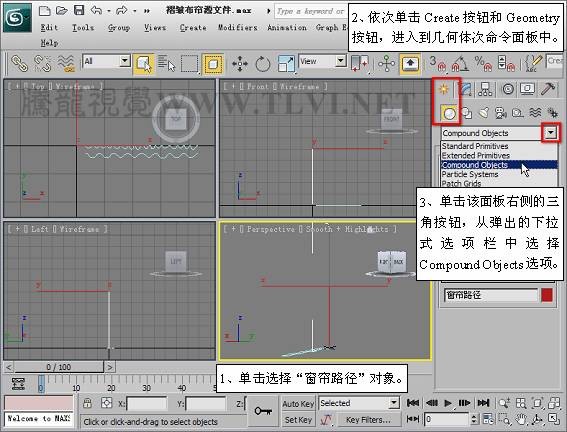Activate the Select and Link tool
The height and width of the screenshot is (432, 567).
(19, 63)
